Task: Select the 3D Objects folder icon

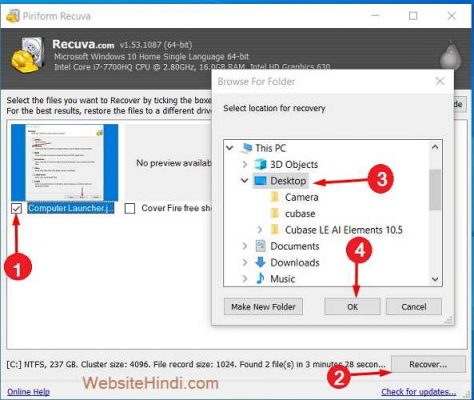Action: [260, 164]
